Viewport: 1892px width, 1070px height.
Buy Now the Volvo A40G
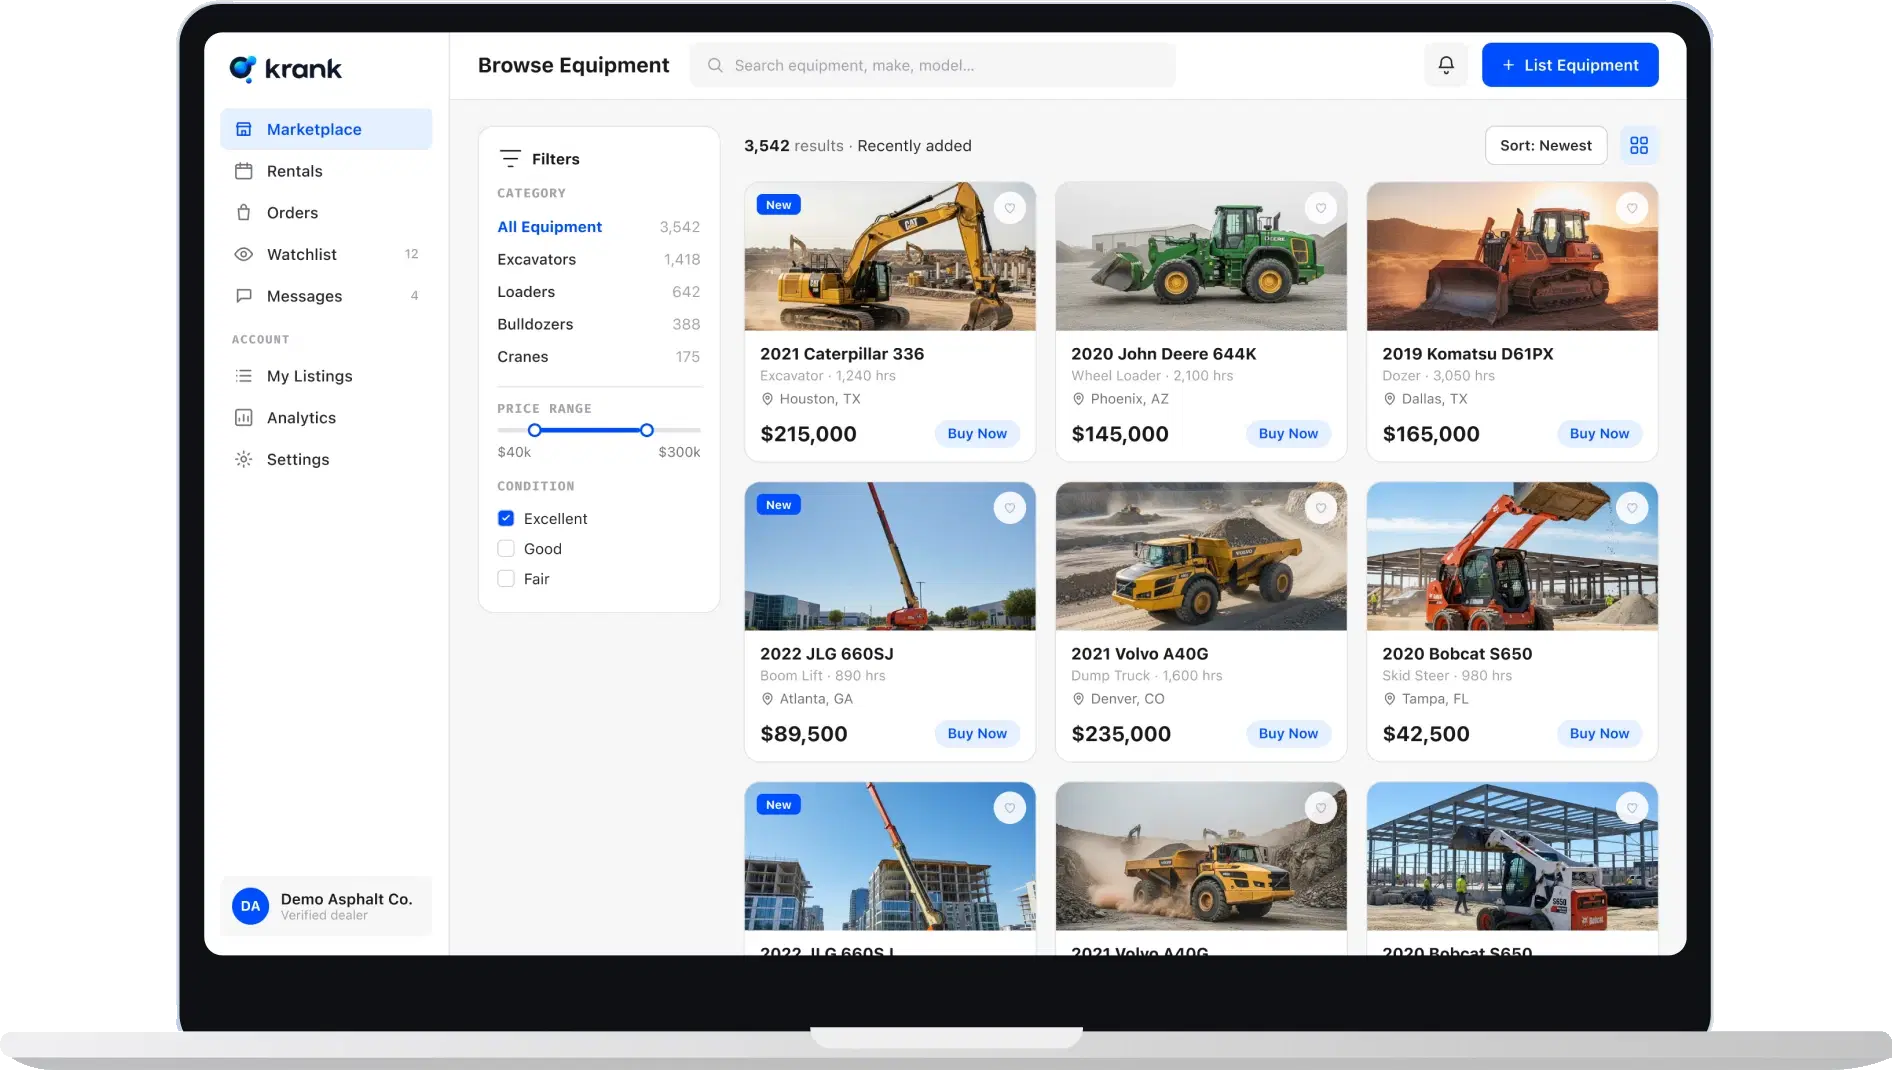1288,734
